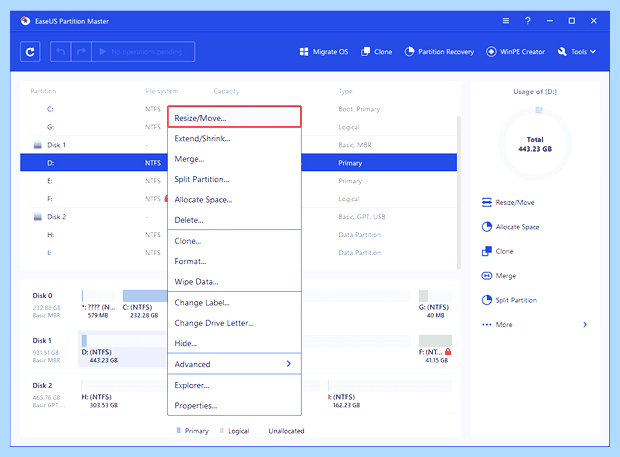The height and width of the screenshot is (457, 620).
Task: Select the G: partition row
Action: pyautogui.click(x=238, y=127)
